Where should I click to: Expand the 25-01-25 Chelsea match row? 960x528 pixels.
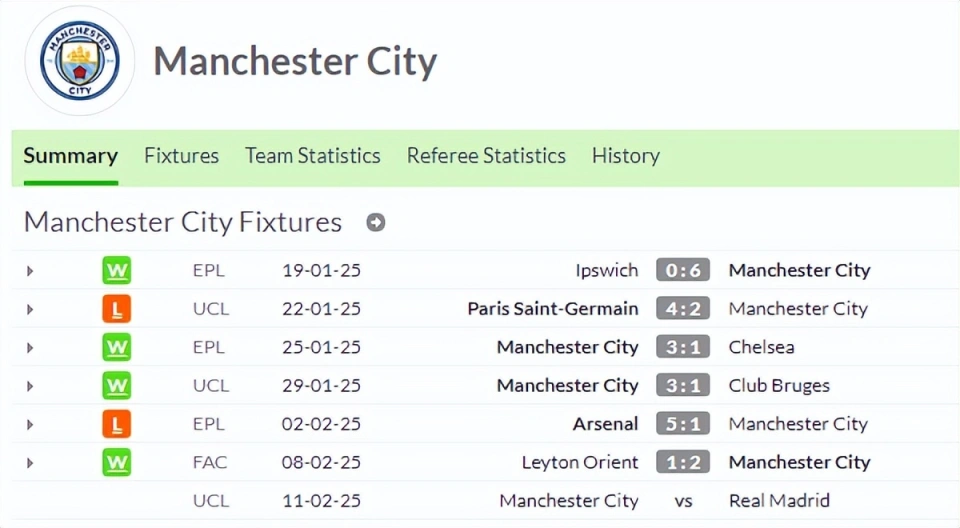(x=29, y=347)
